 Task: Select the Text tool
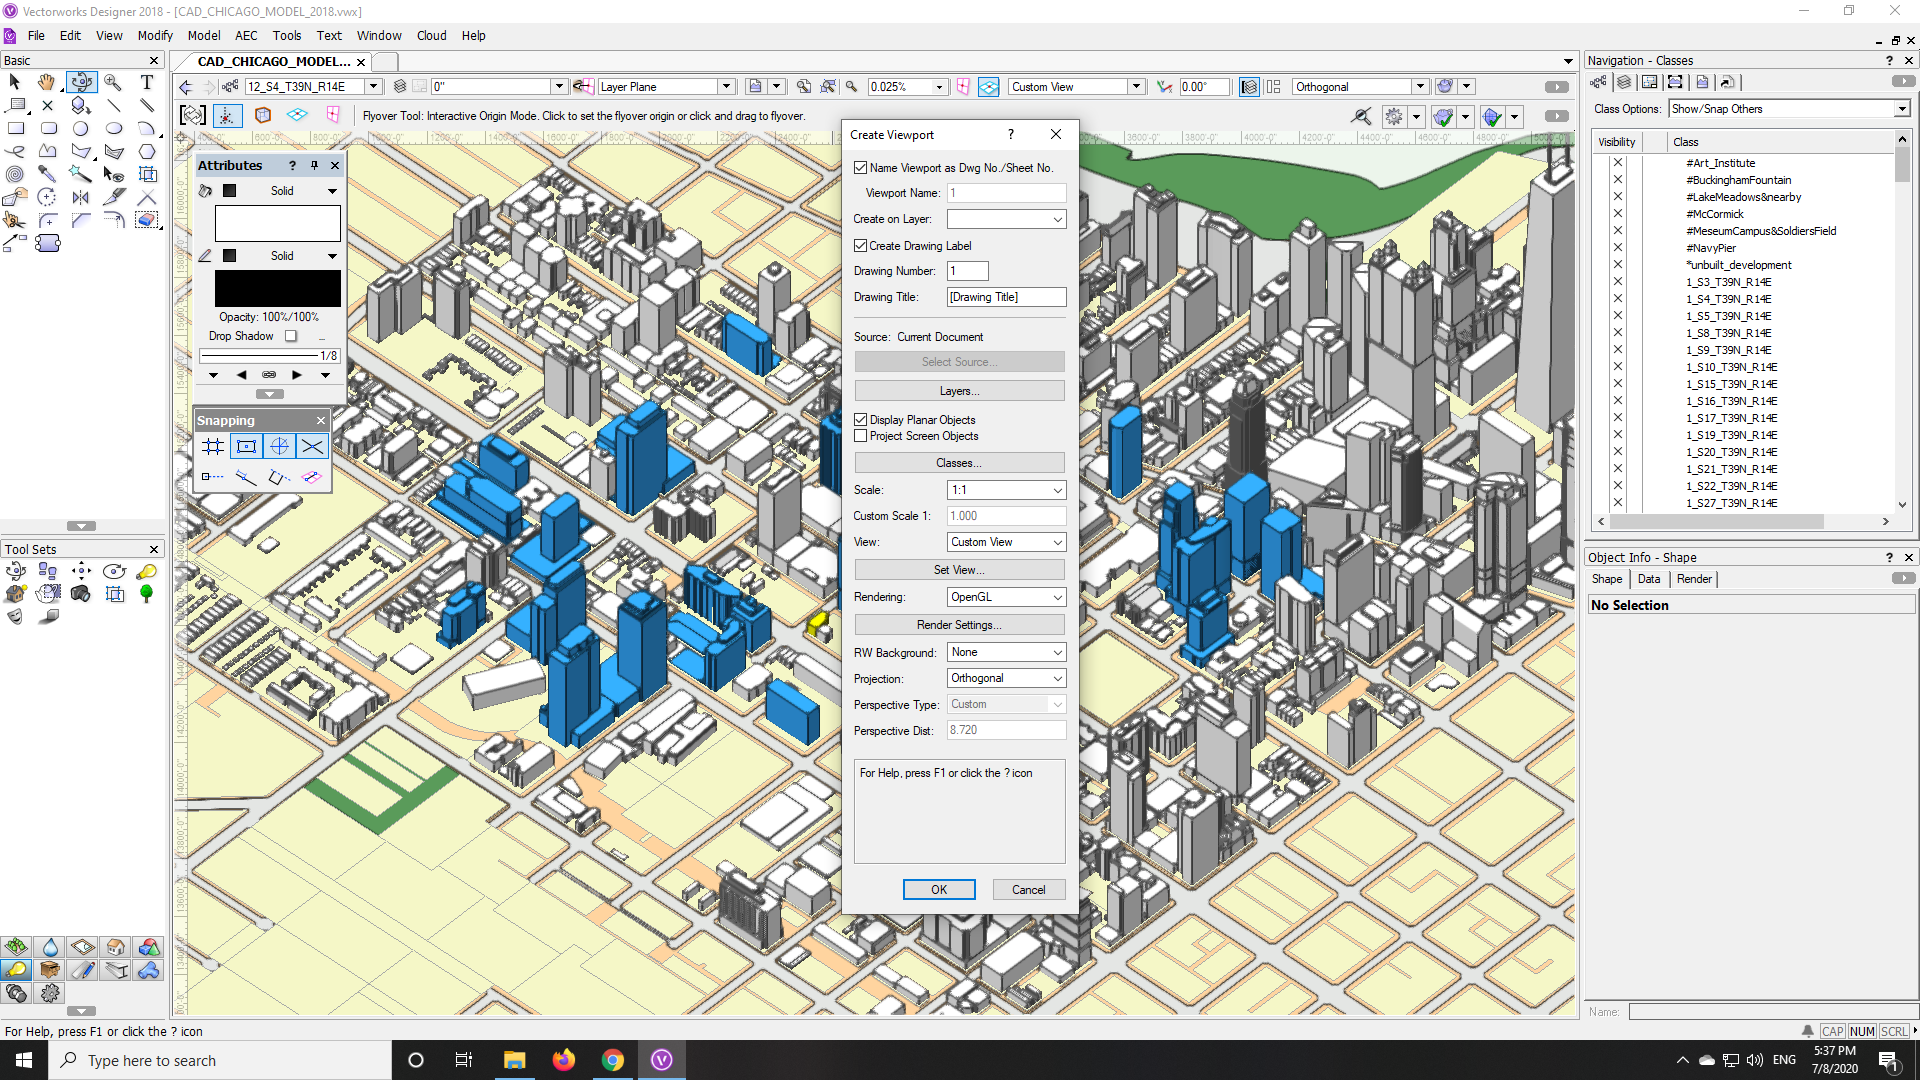[x=147, y=82]
